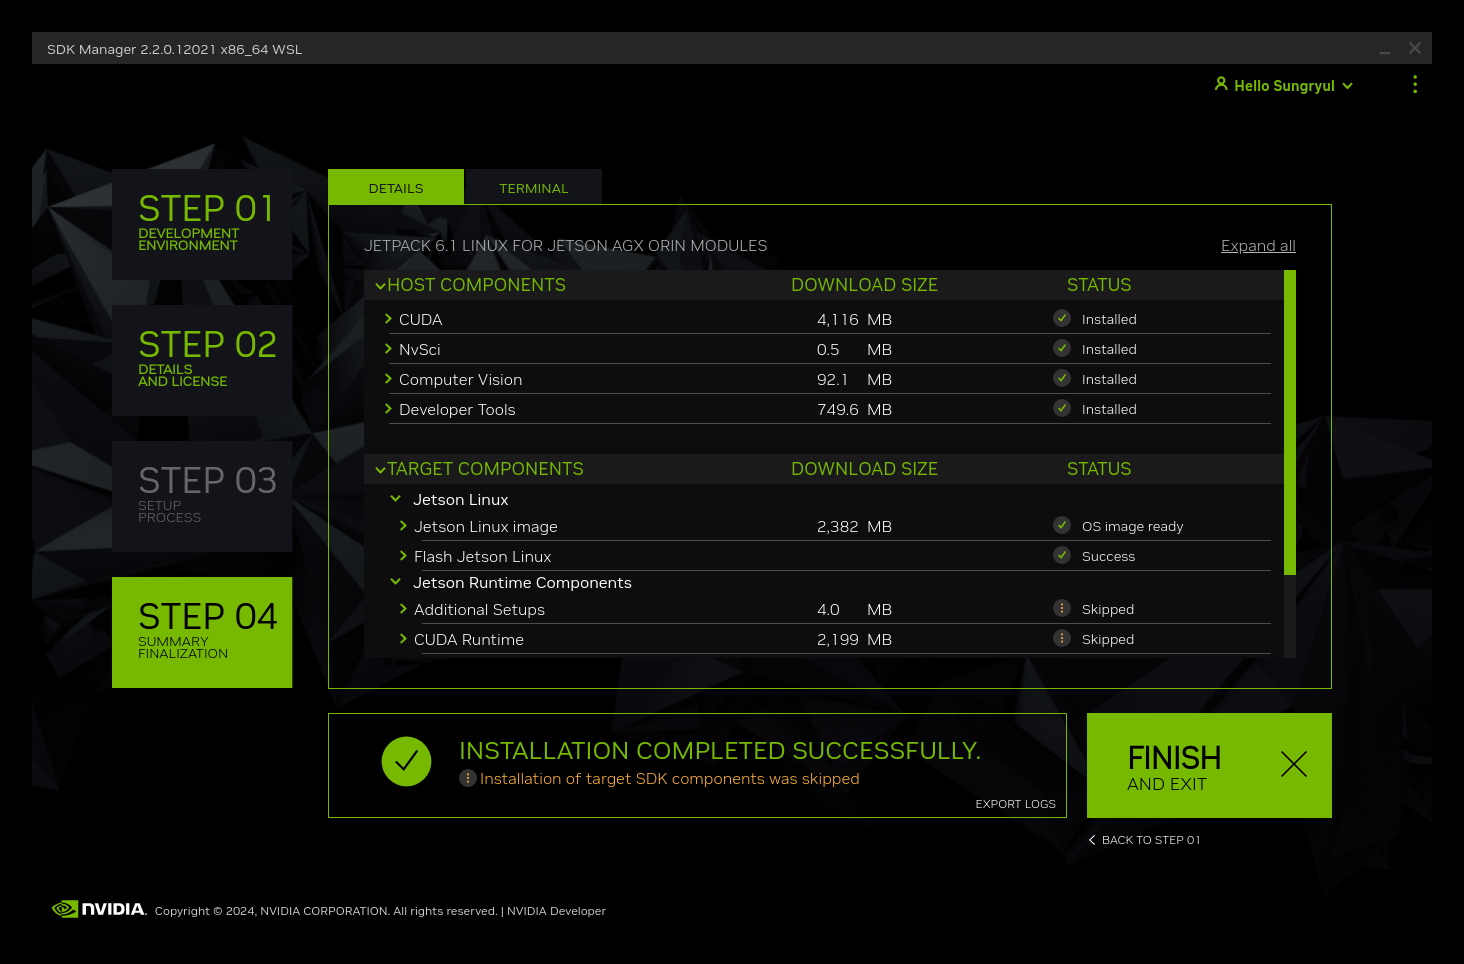Click the large green installation completed checkmark
The height and width of the screenshot is (964, 1464).
tap(406, 762)
